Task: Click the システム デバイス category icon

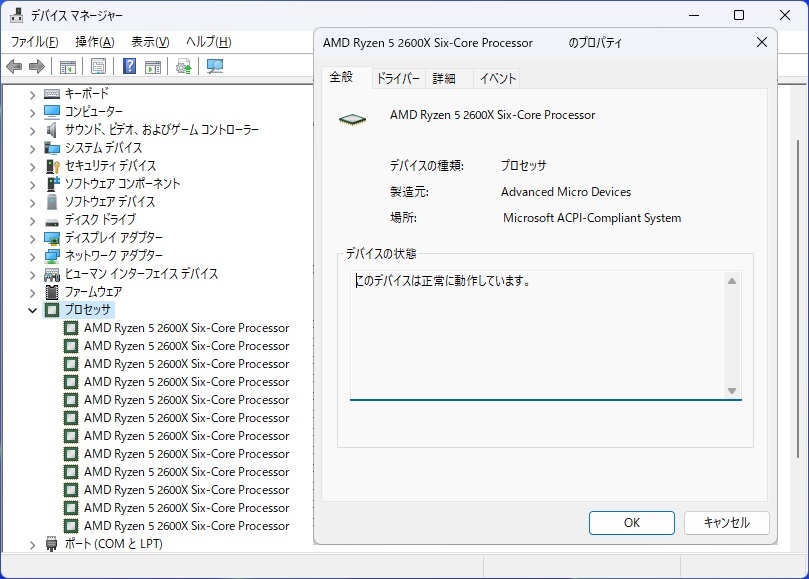Action: click(52, 148)
